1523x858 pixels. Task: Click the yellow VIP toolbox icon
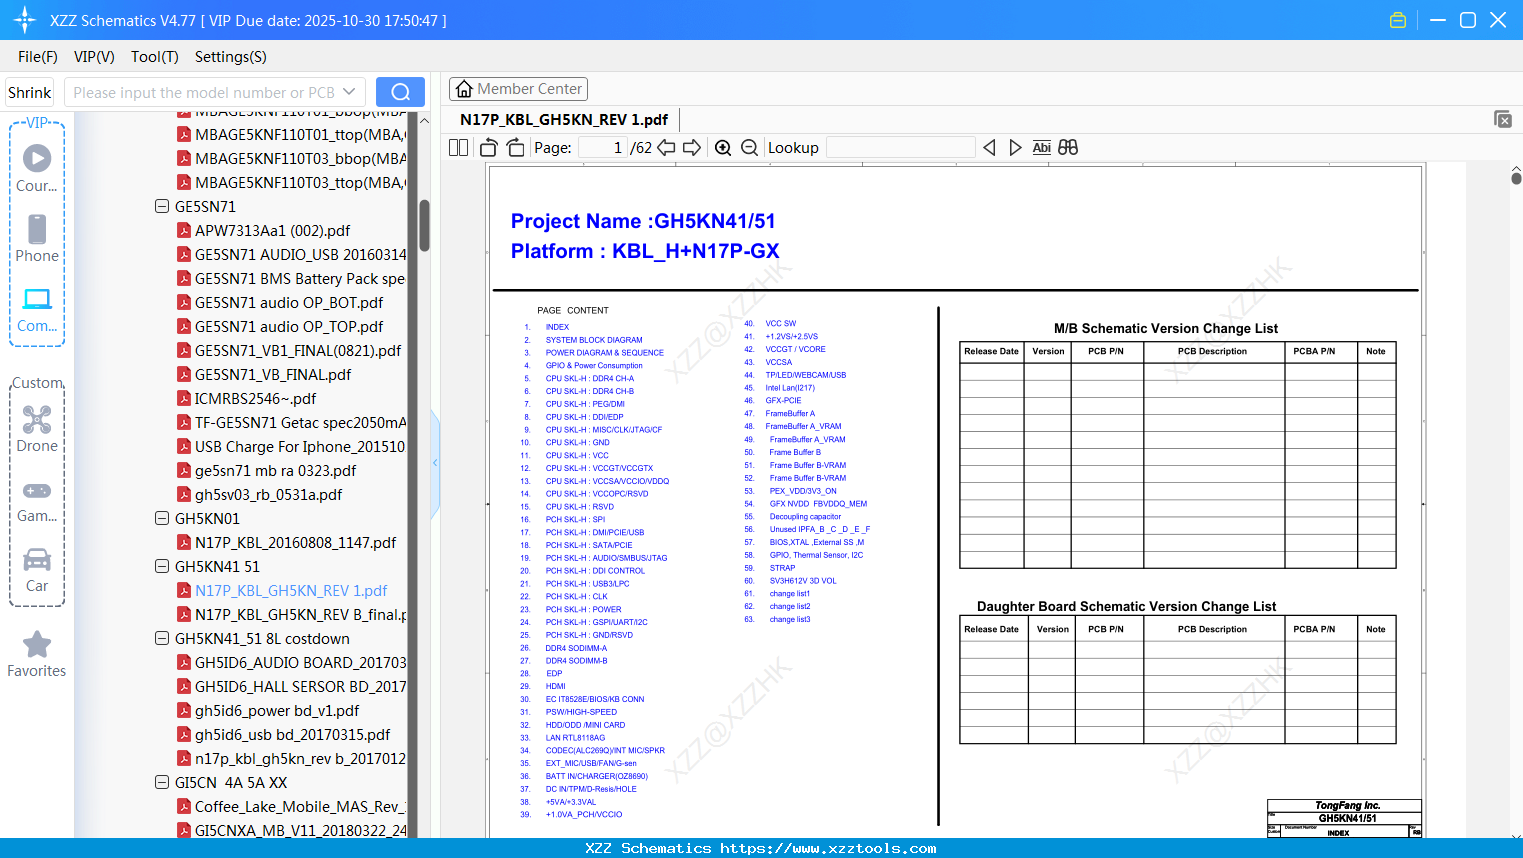click(1398, 20)
